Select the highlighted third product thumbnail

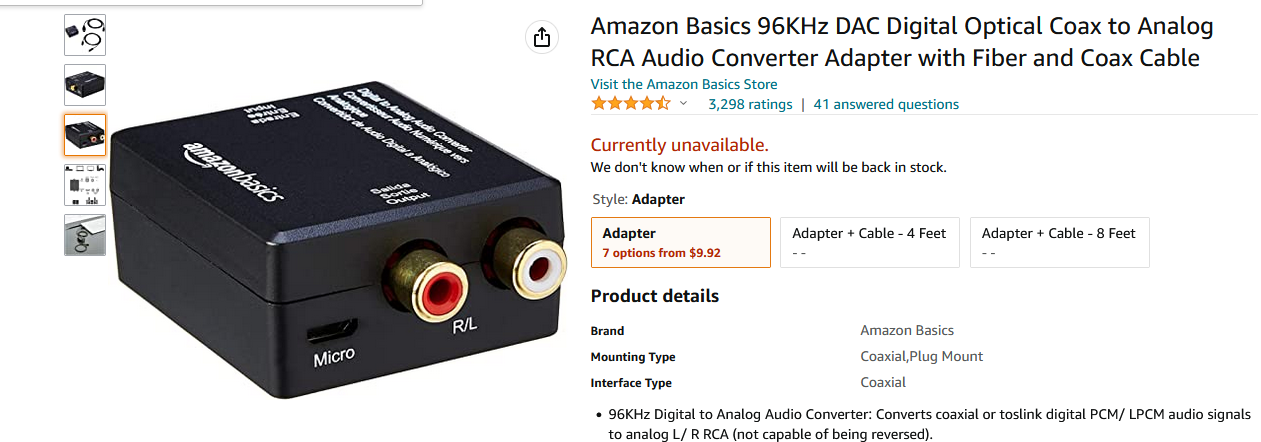(85, 135)
